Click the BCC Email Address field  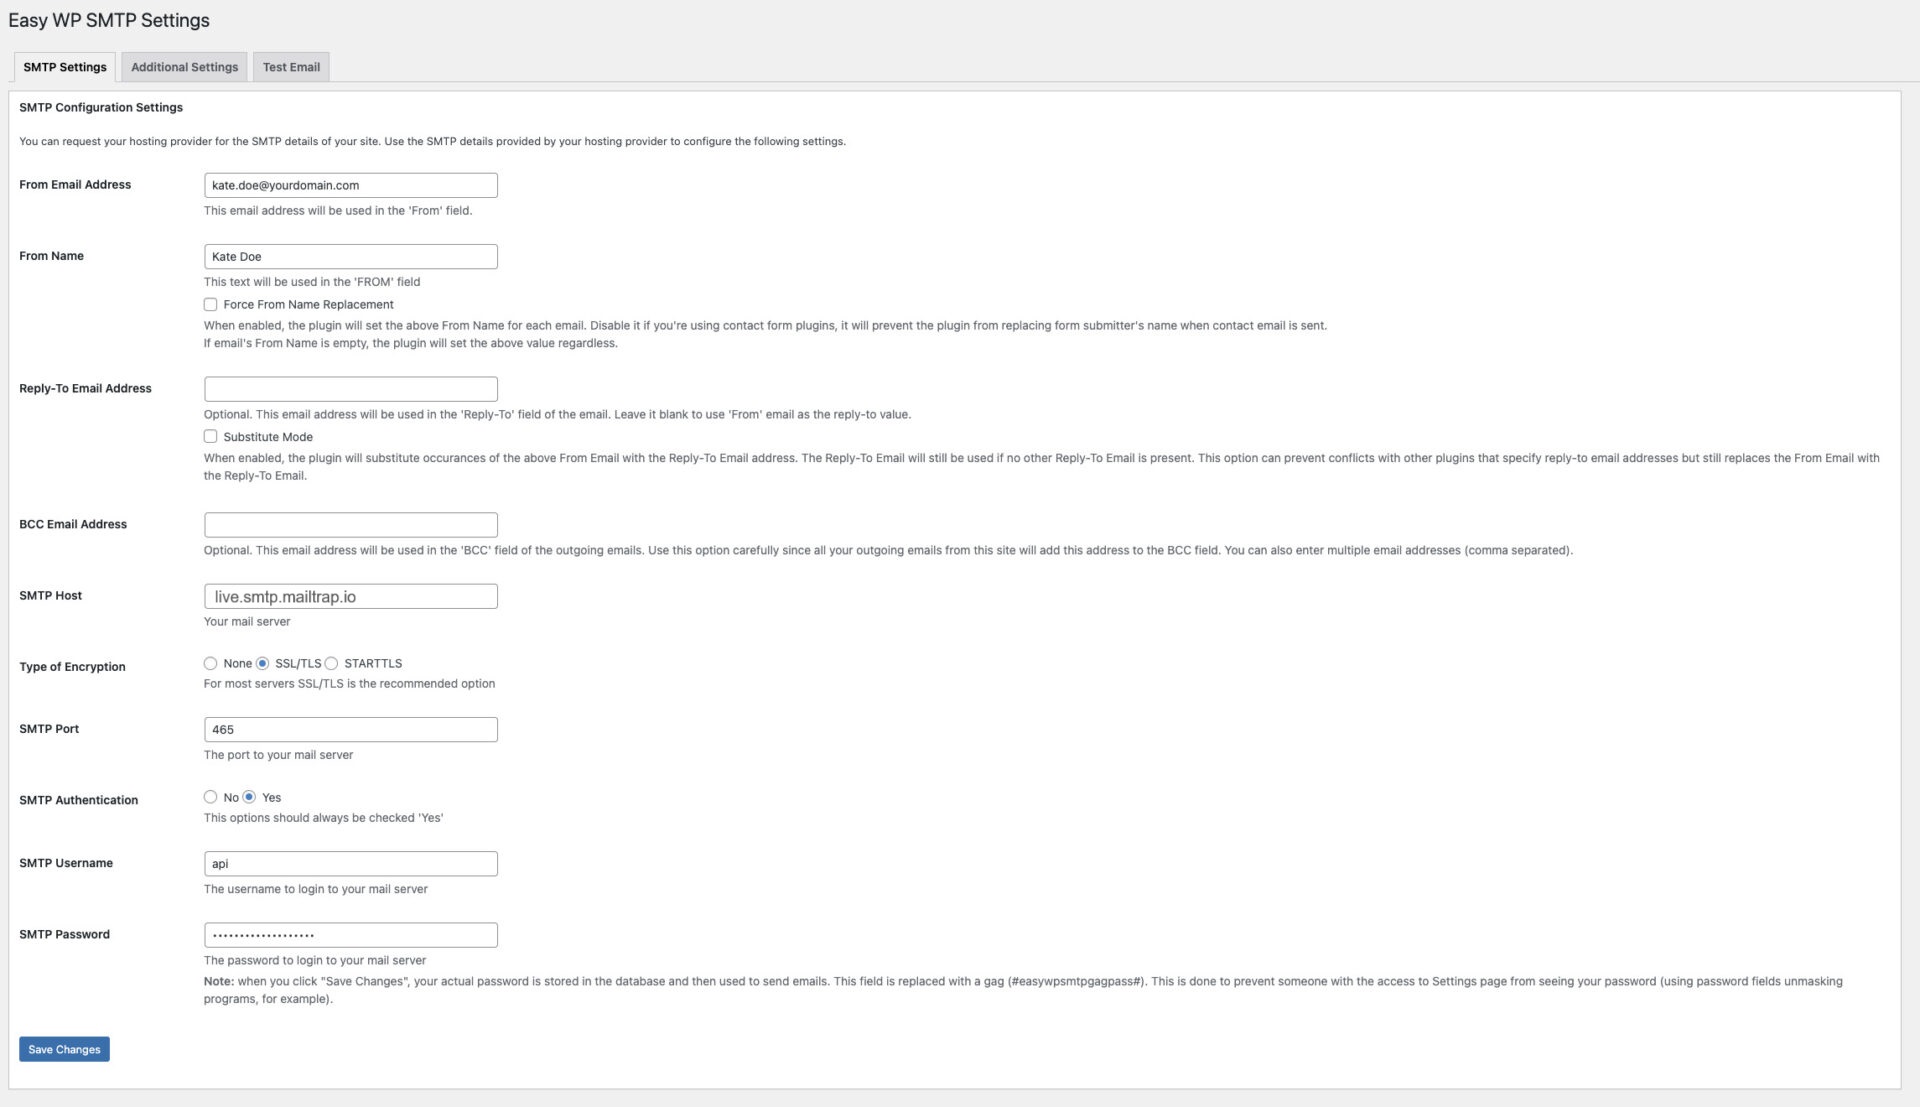tap(350, 524)
